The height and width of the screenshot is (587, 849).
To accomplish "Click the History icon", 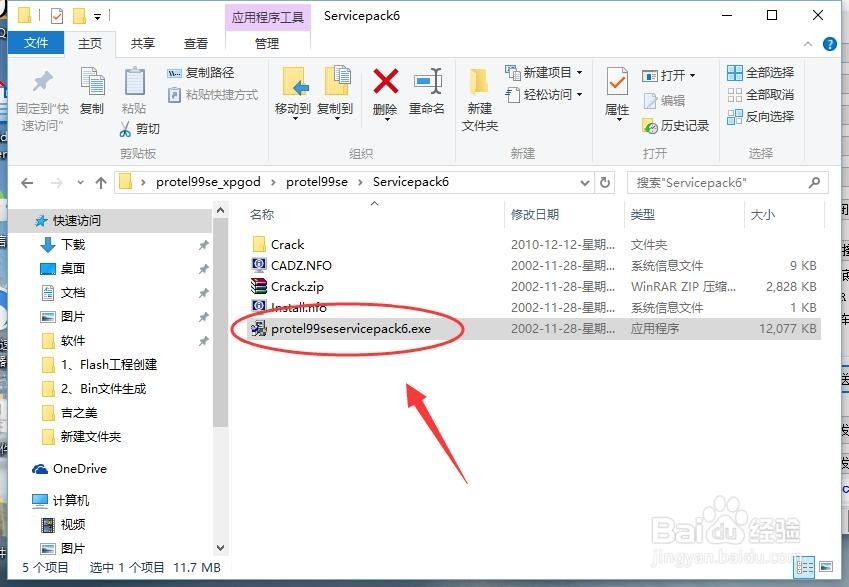I will [x=649, y=126].
